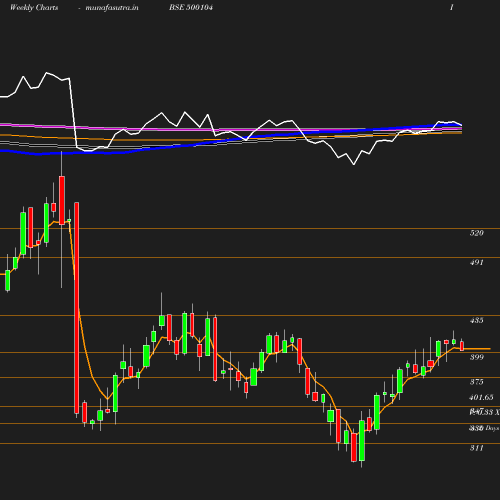This screenshot has height=500, width=500.
Task: Click the 435 price level label
Action: tap(476, 320)
